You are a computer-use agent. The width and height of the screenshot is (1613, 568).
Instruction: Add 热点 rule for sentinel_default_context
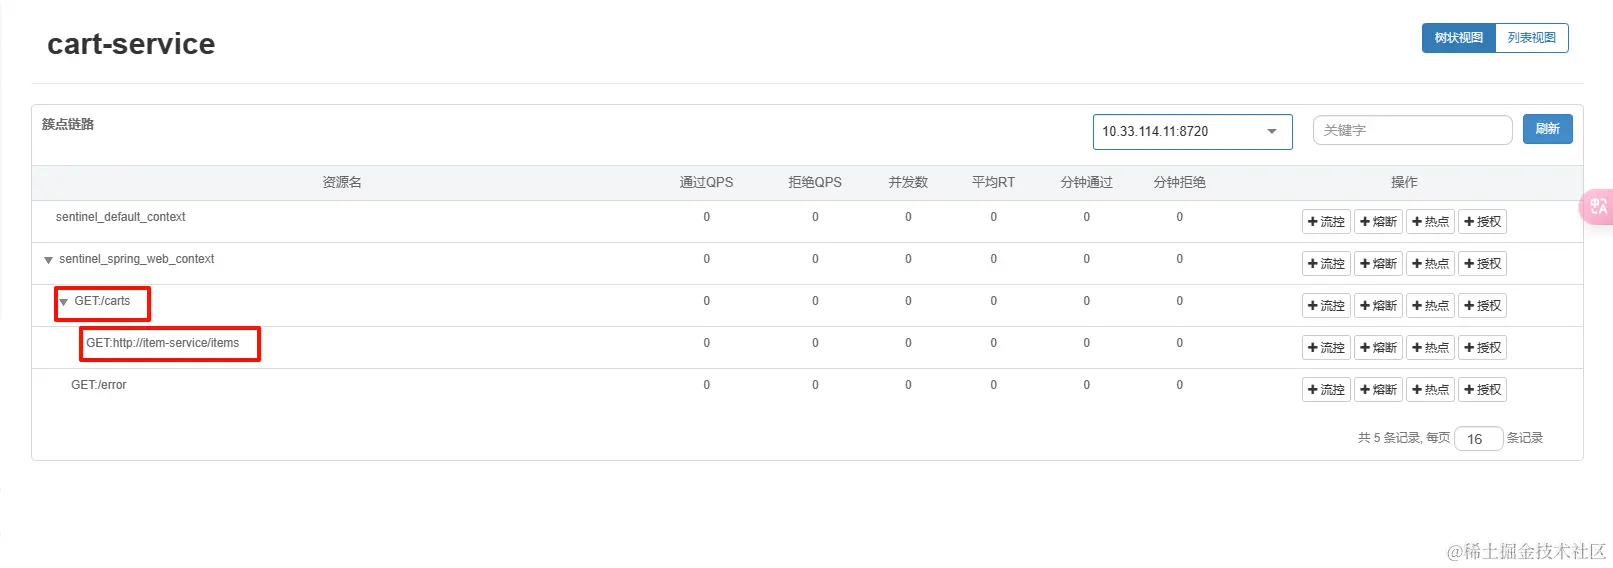click(1430, 222)
